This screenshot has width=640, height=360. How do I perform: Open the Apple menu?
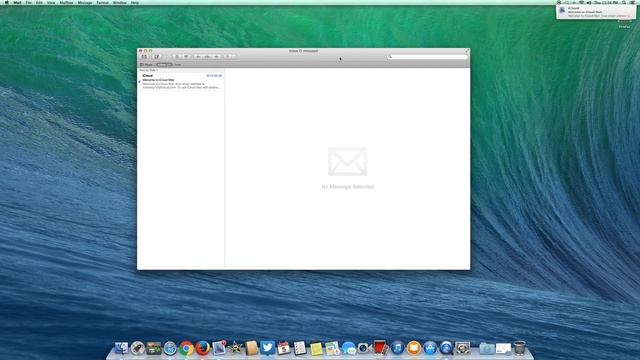[x=6, y=2]
